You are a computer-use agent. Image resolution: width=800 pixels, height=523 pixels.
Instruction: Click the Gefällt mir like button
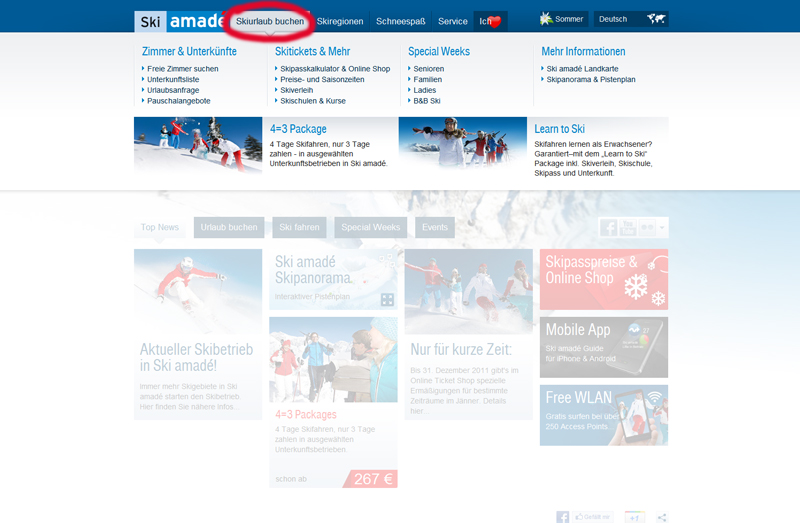(x=592, y=517)
